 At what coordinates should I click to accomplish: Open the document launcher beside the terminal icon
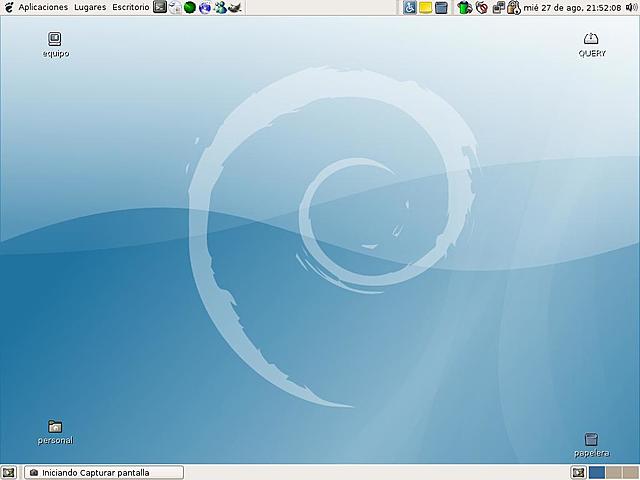[175, 7]
